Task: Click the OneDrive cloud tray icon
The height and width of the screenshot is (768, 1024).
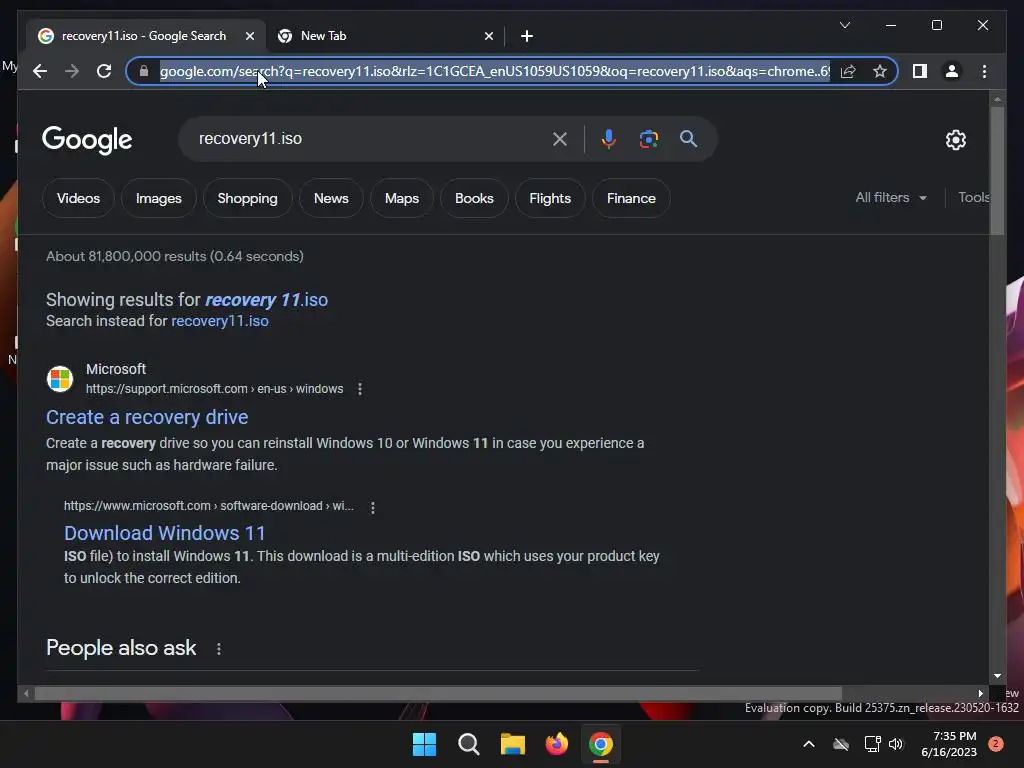Action: pos(841,744)
